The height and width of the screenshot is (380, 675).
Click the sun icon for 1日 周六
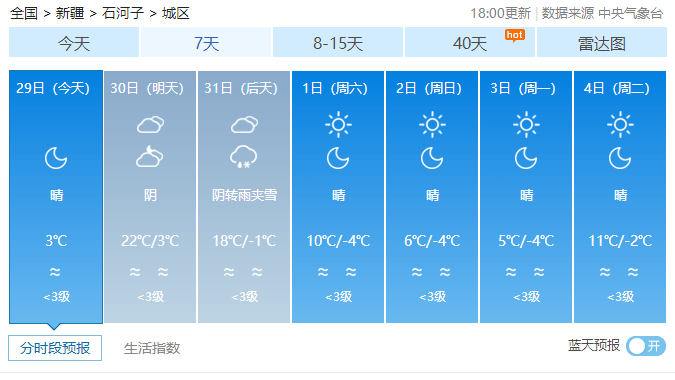pyautogui.click(x=338, y=125)
